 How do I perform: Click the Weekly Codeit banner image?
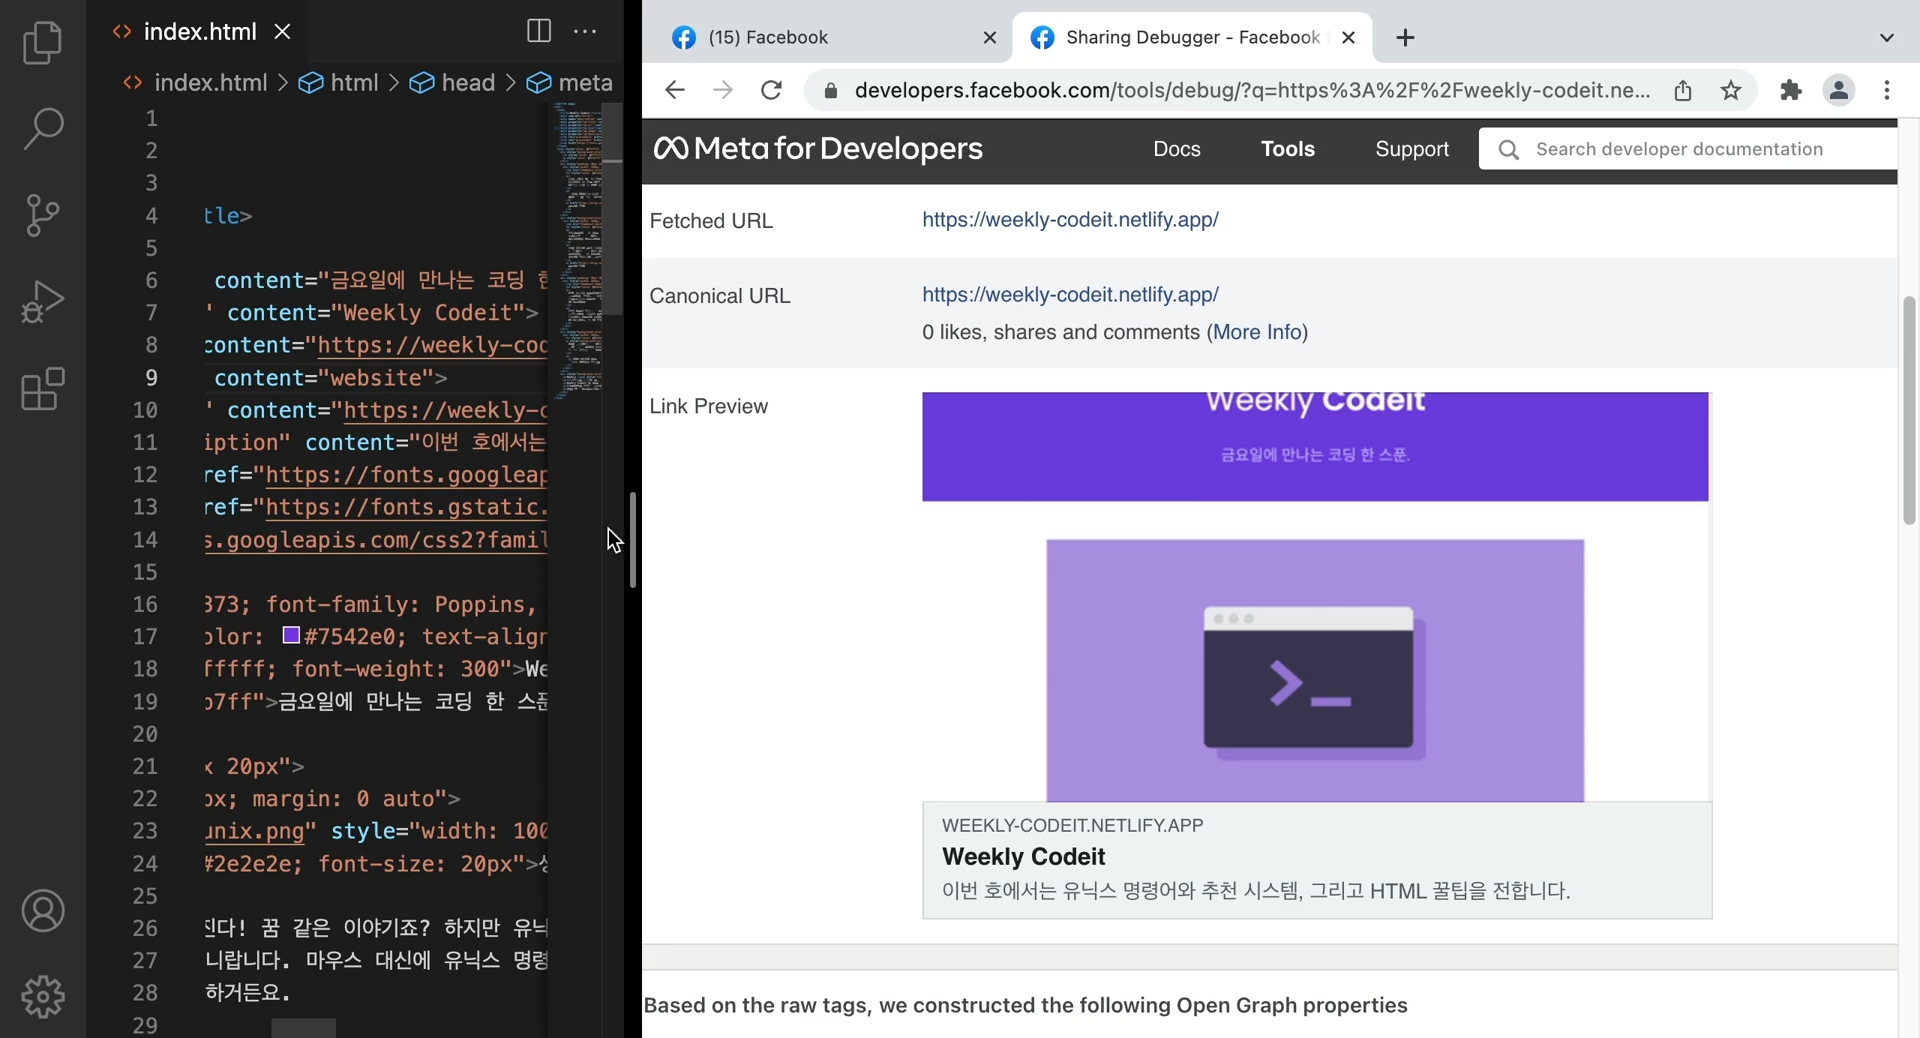point(1315,447)
